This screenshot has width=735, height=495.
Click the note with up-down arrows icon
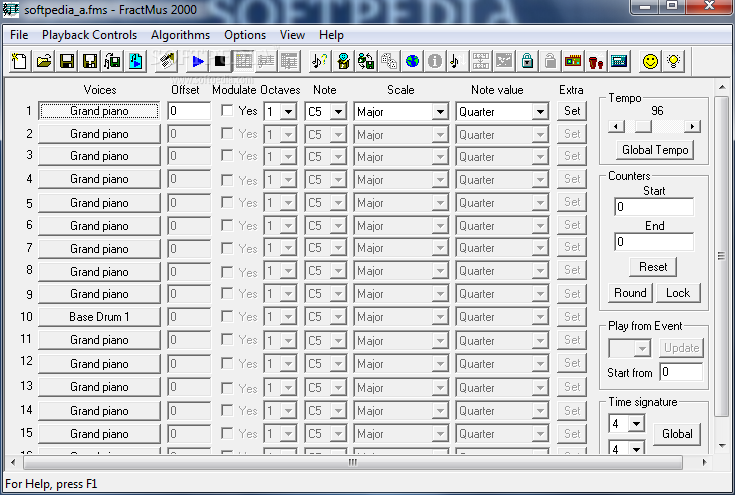(x=457, y=61)
